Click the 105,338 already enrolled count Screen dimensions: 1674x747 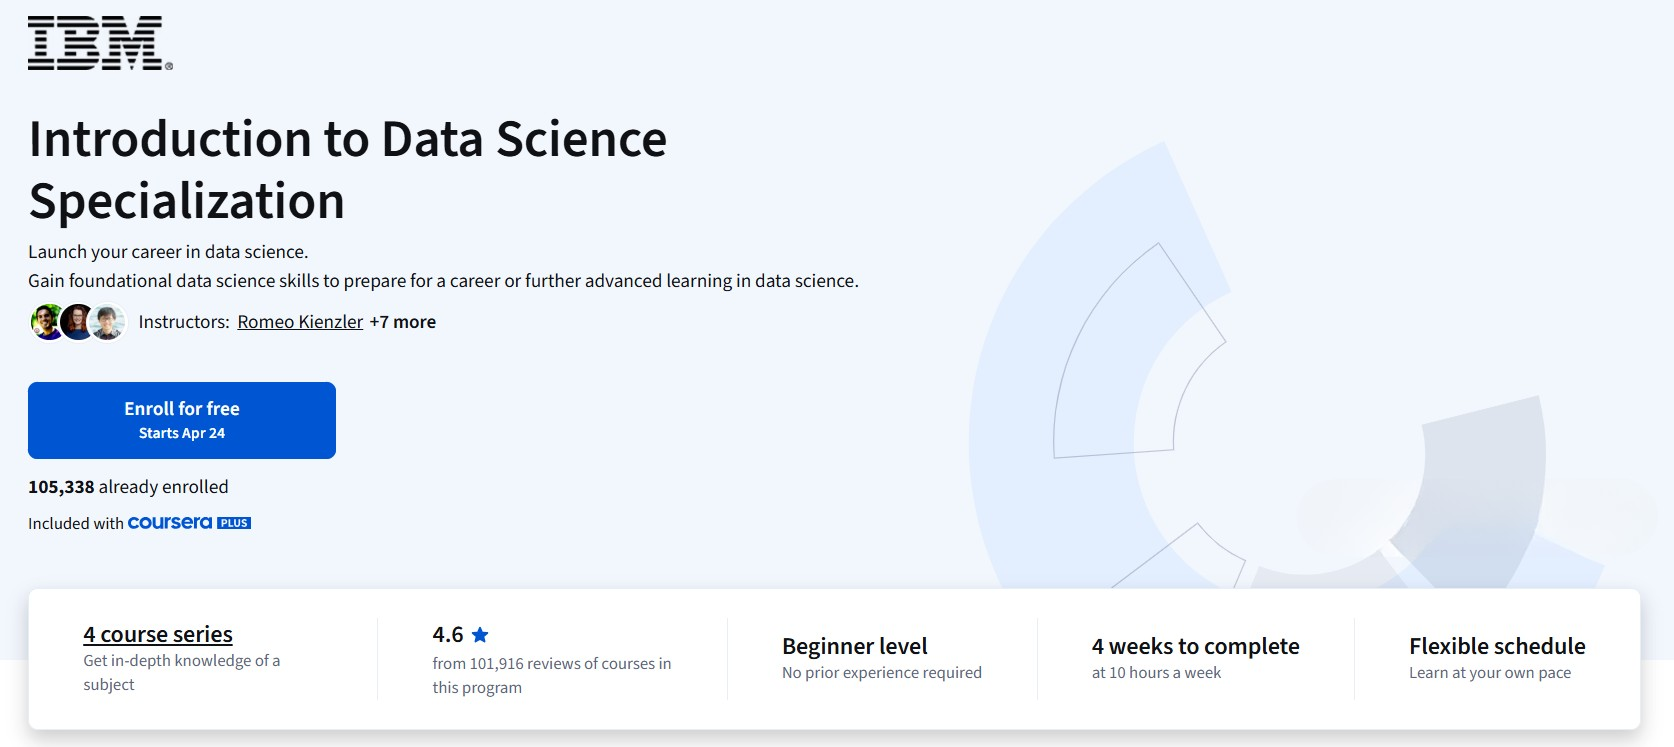pyautogui.click(x=128, y=487)
